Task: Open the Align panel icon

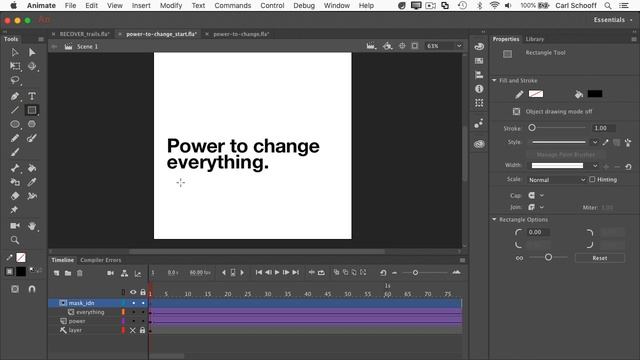Action: click(x=479, y=75)
